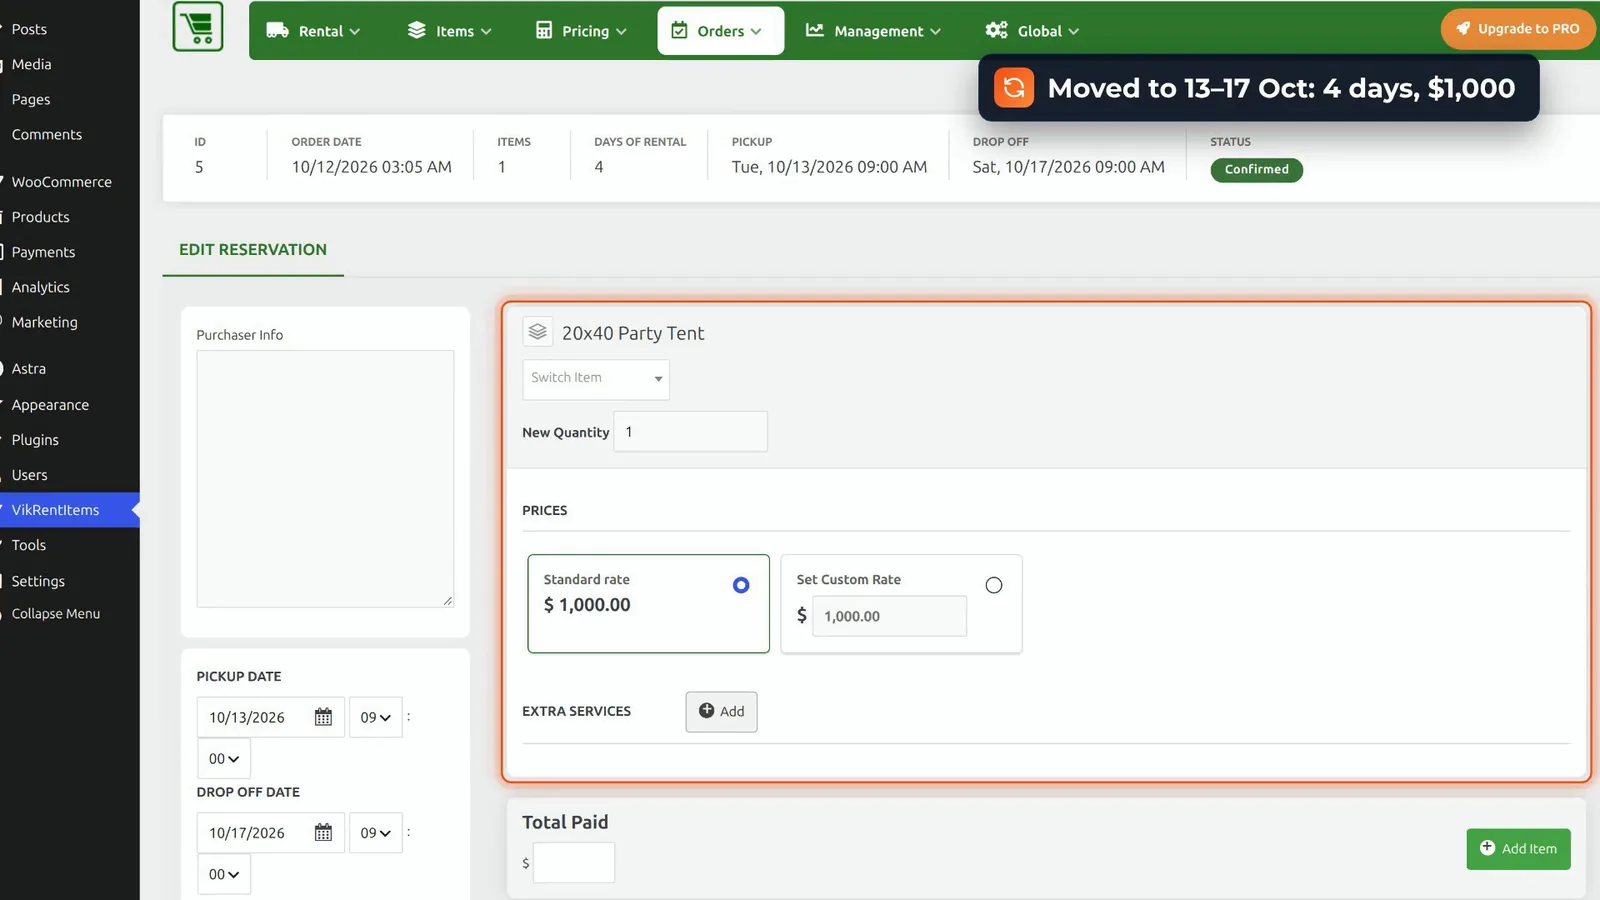
Task: Select the Standard rate radio button
Action: point(741,585)
